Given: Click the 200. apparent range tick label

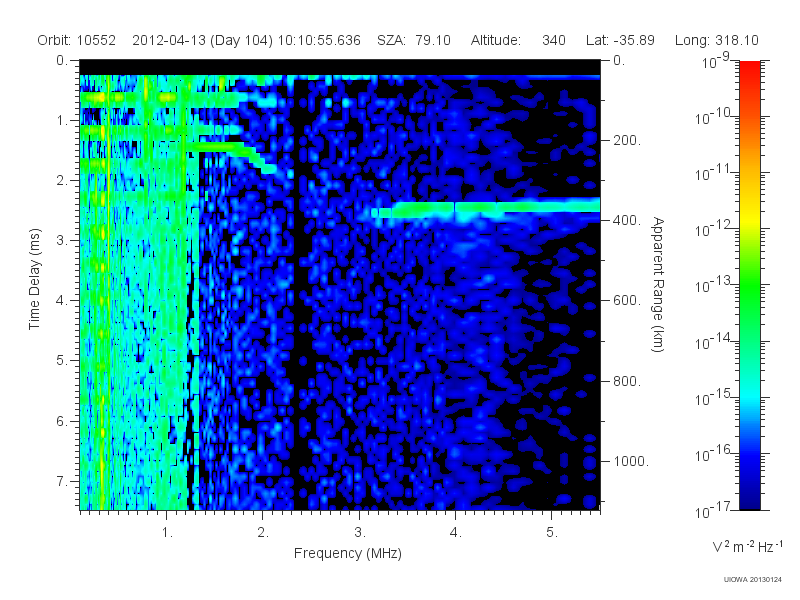Looking at the screenshot, I should point(627,140).
